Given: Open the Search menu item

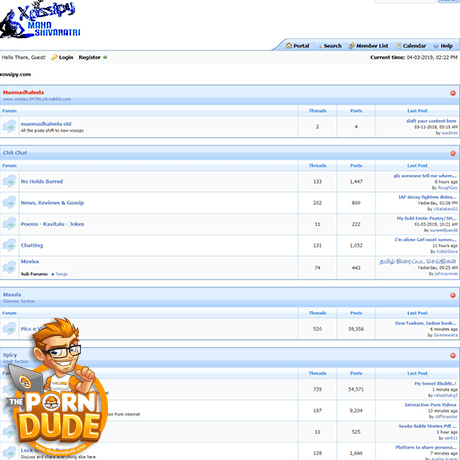Looking at the screenshot, I should (x=329, y=46).
